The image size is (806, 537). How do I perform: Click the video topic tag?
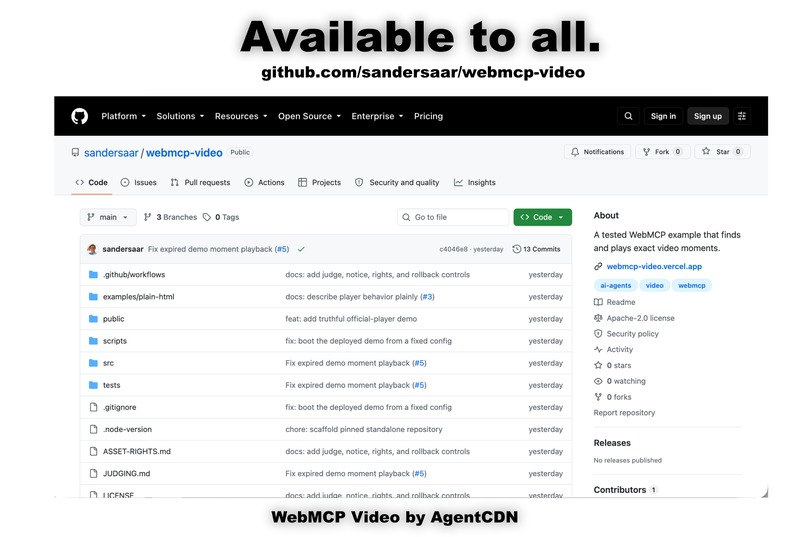point(654,285)
